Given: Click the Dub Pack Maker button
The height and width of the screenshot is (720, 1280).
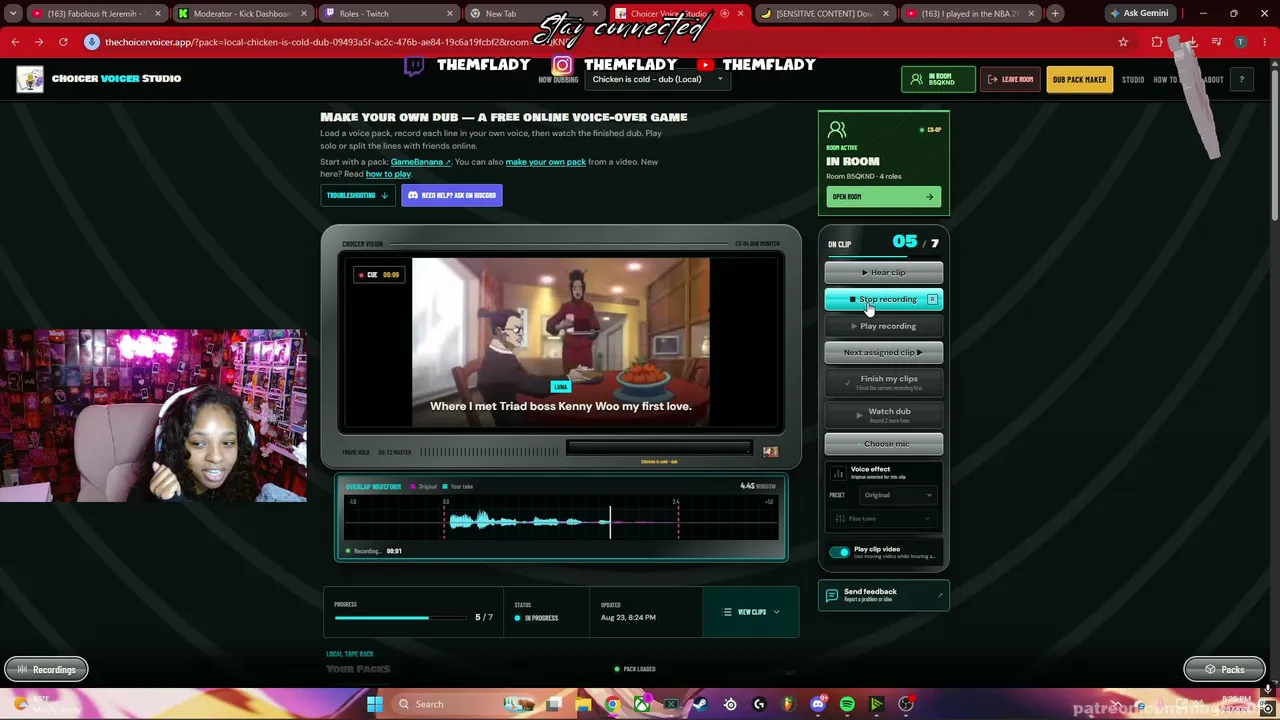Looking at the screenshot, I should pyautogui.click(x=1079, y=79).
